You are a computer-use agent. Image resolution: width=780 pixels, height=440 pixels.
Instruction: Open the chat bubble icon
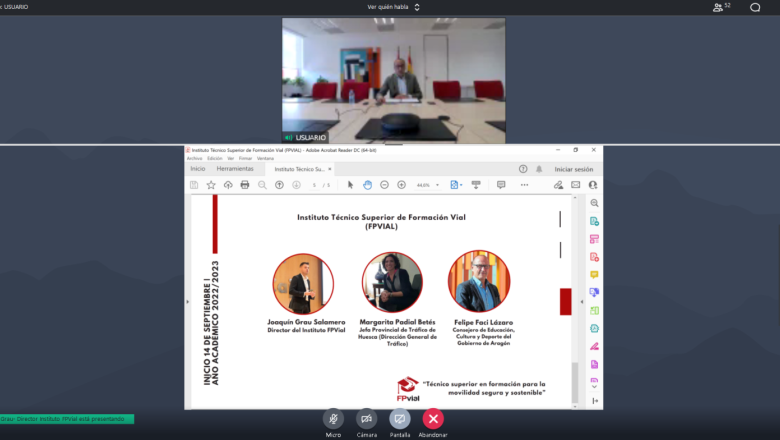click(x=755, y=7)
